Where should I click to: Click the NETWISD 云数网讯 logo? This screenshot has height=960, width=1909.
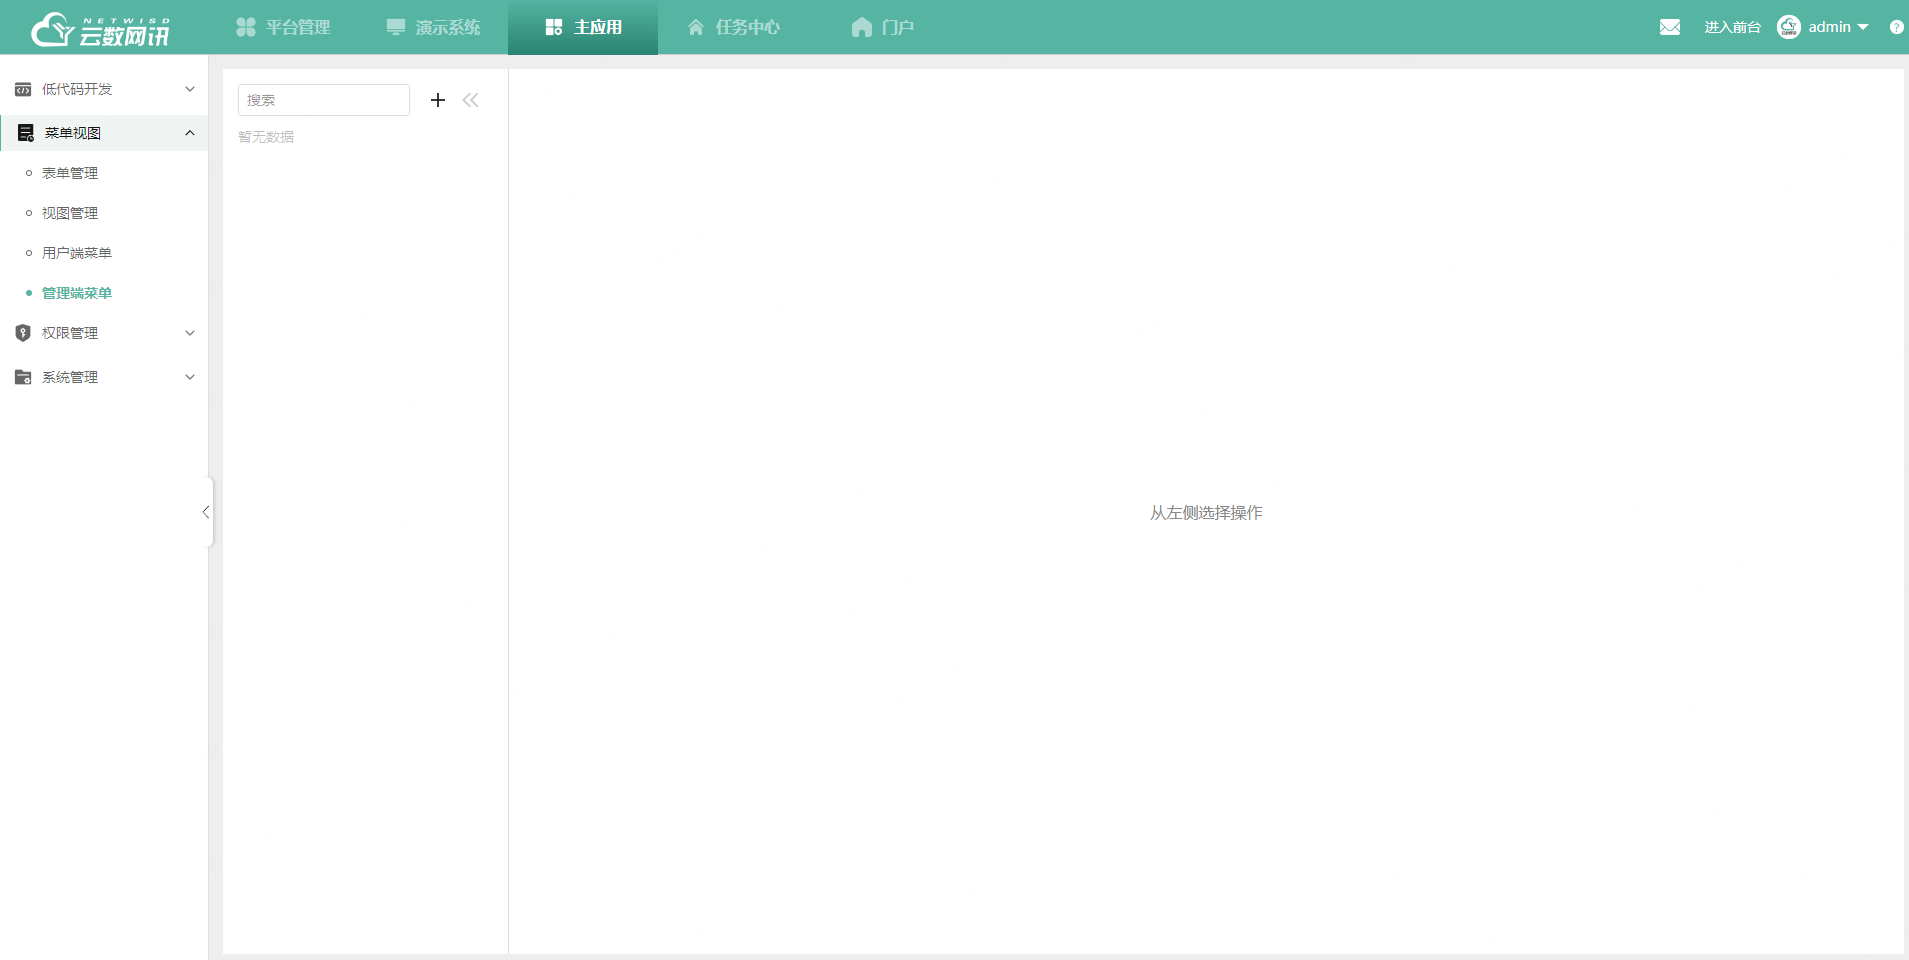click(x=98, y=27)
